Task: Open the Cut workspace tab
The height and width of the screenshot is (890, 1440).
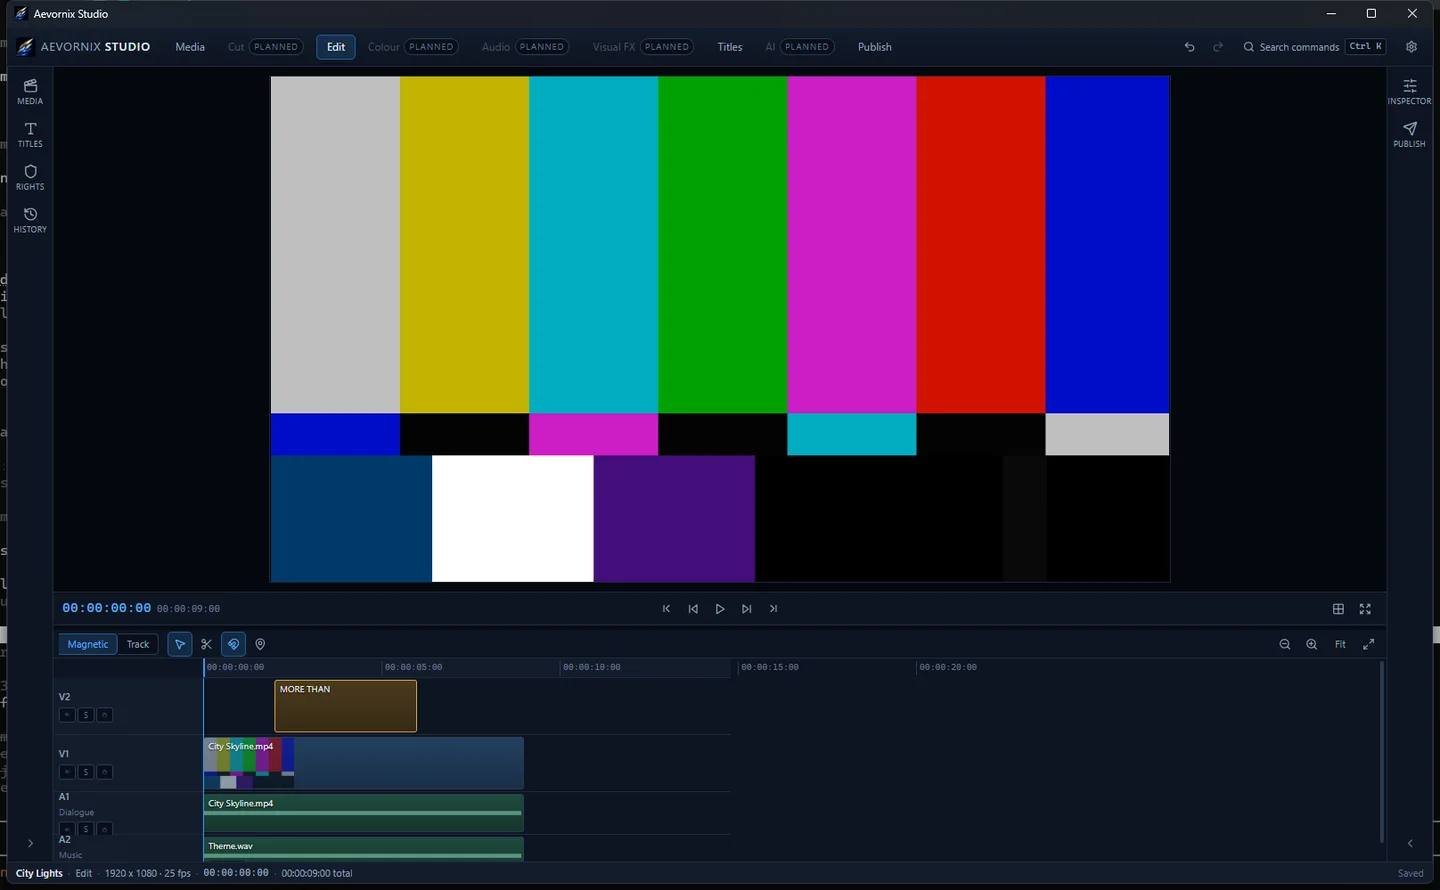Action: point(265,47)
